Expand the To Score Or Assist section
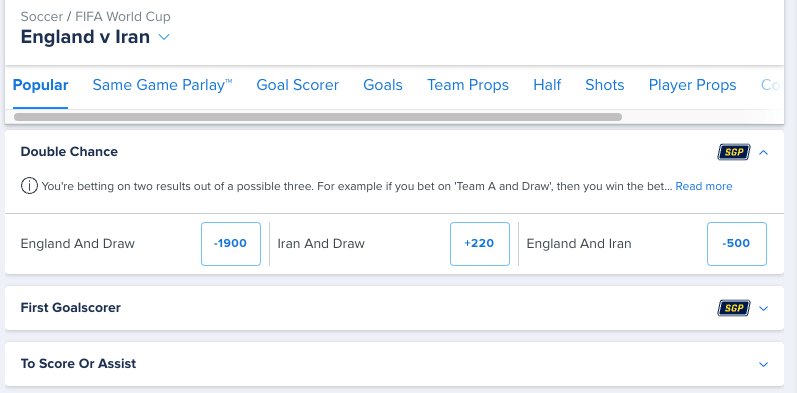 click(763, 364)
